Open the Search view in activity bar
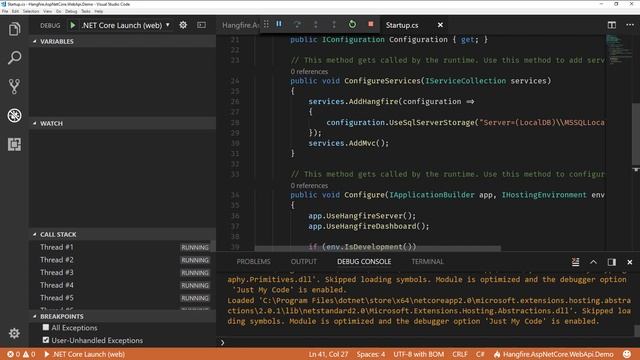 click(x=14, y=58)
